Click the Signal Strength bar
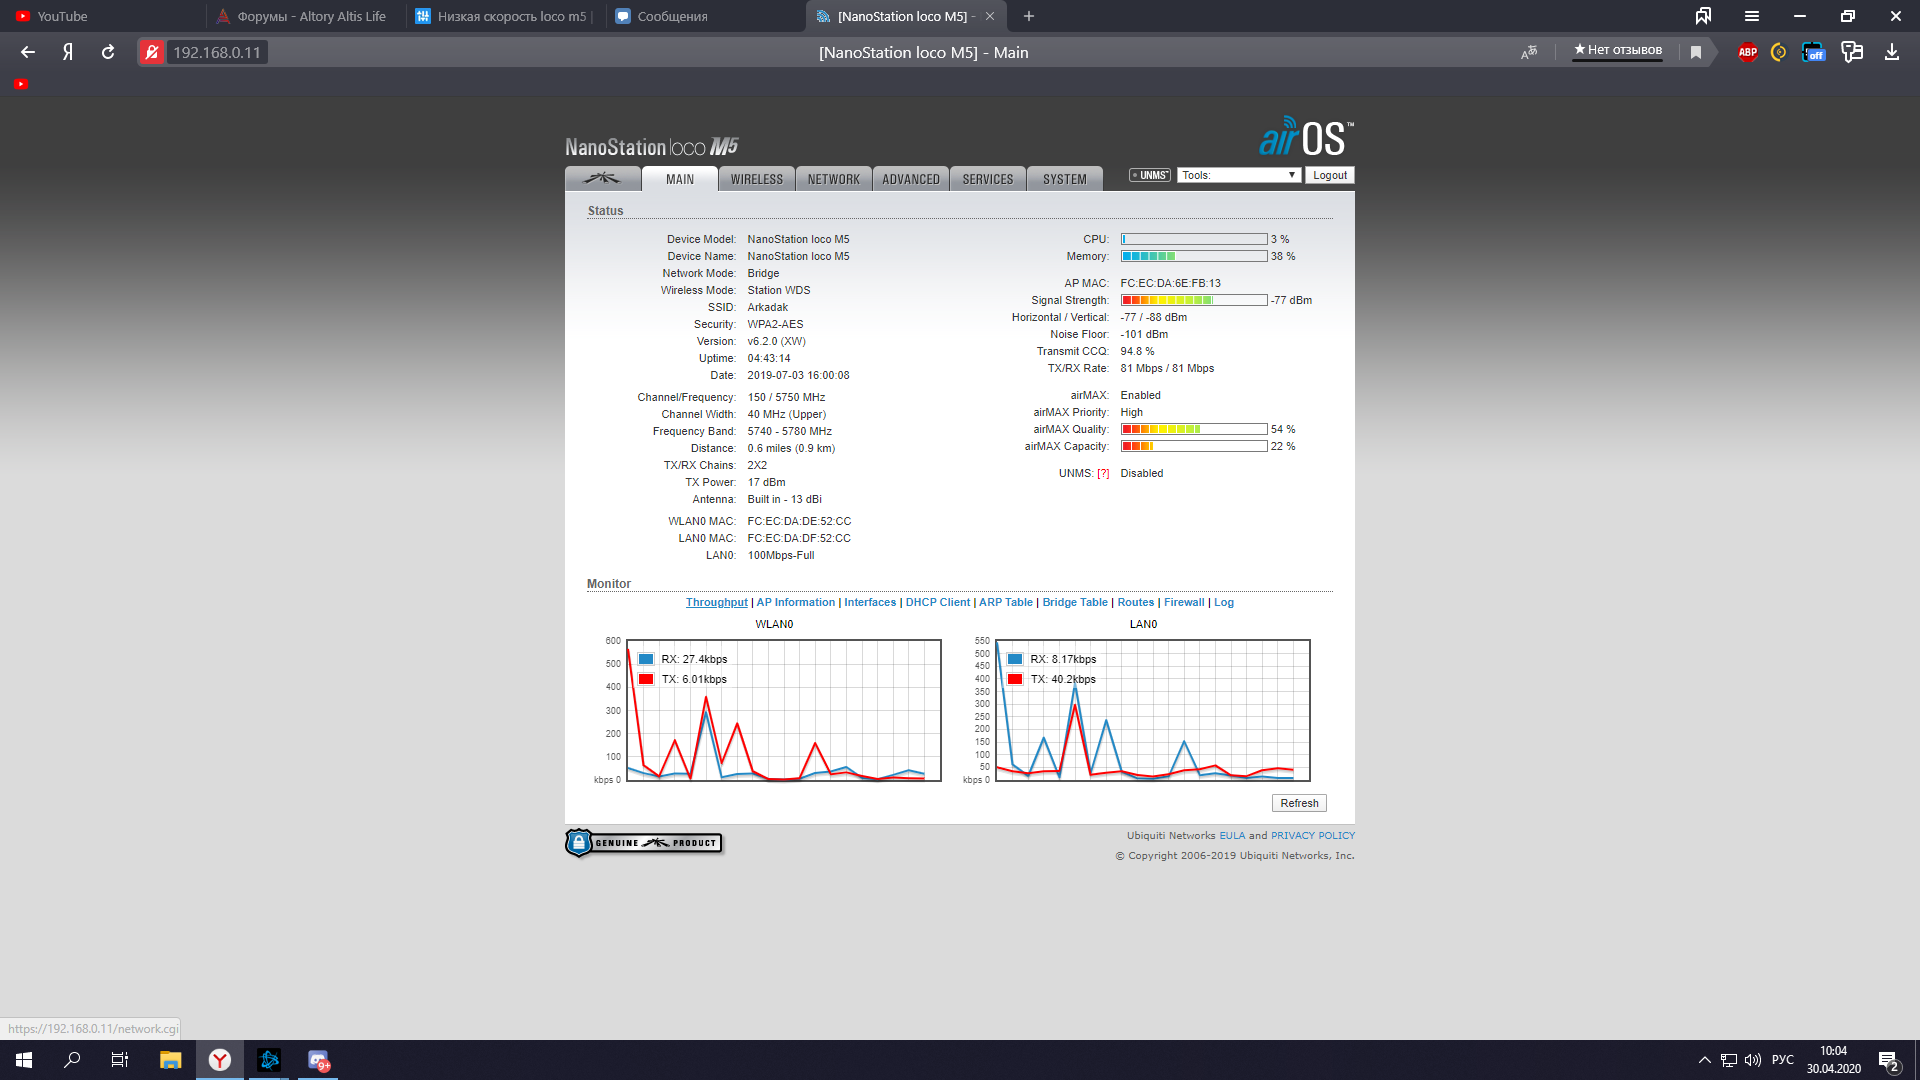Screen dimensions: 1920x1080 pos(1194,301)
